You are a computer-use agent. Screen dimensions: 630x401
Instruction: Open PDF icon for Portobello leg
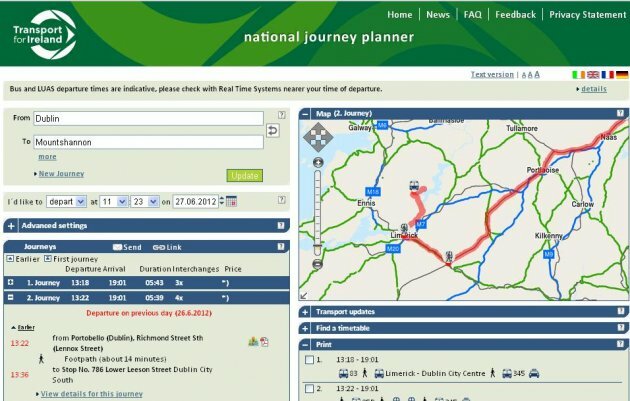(264, 342)
